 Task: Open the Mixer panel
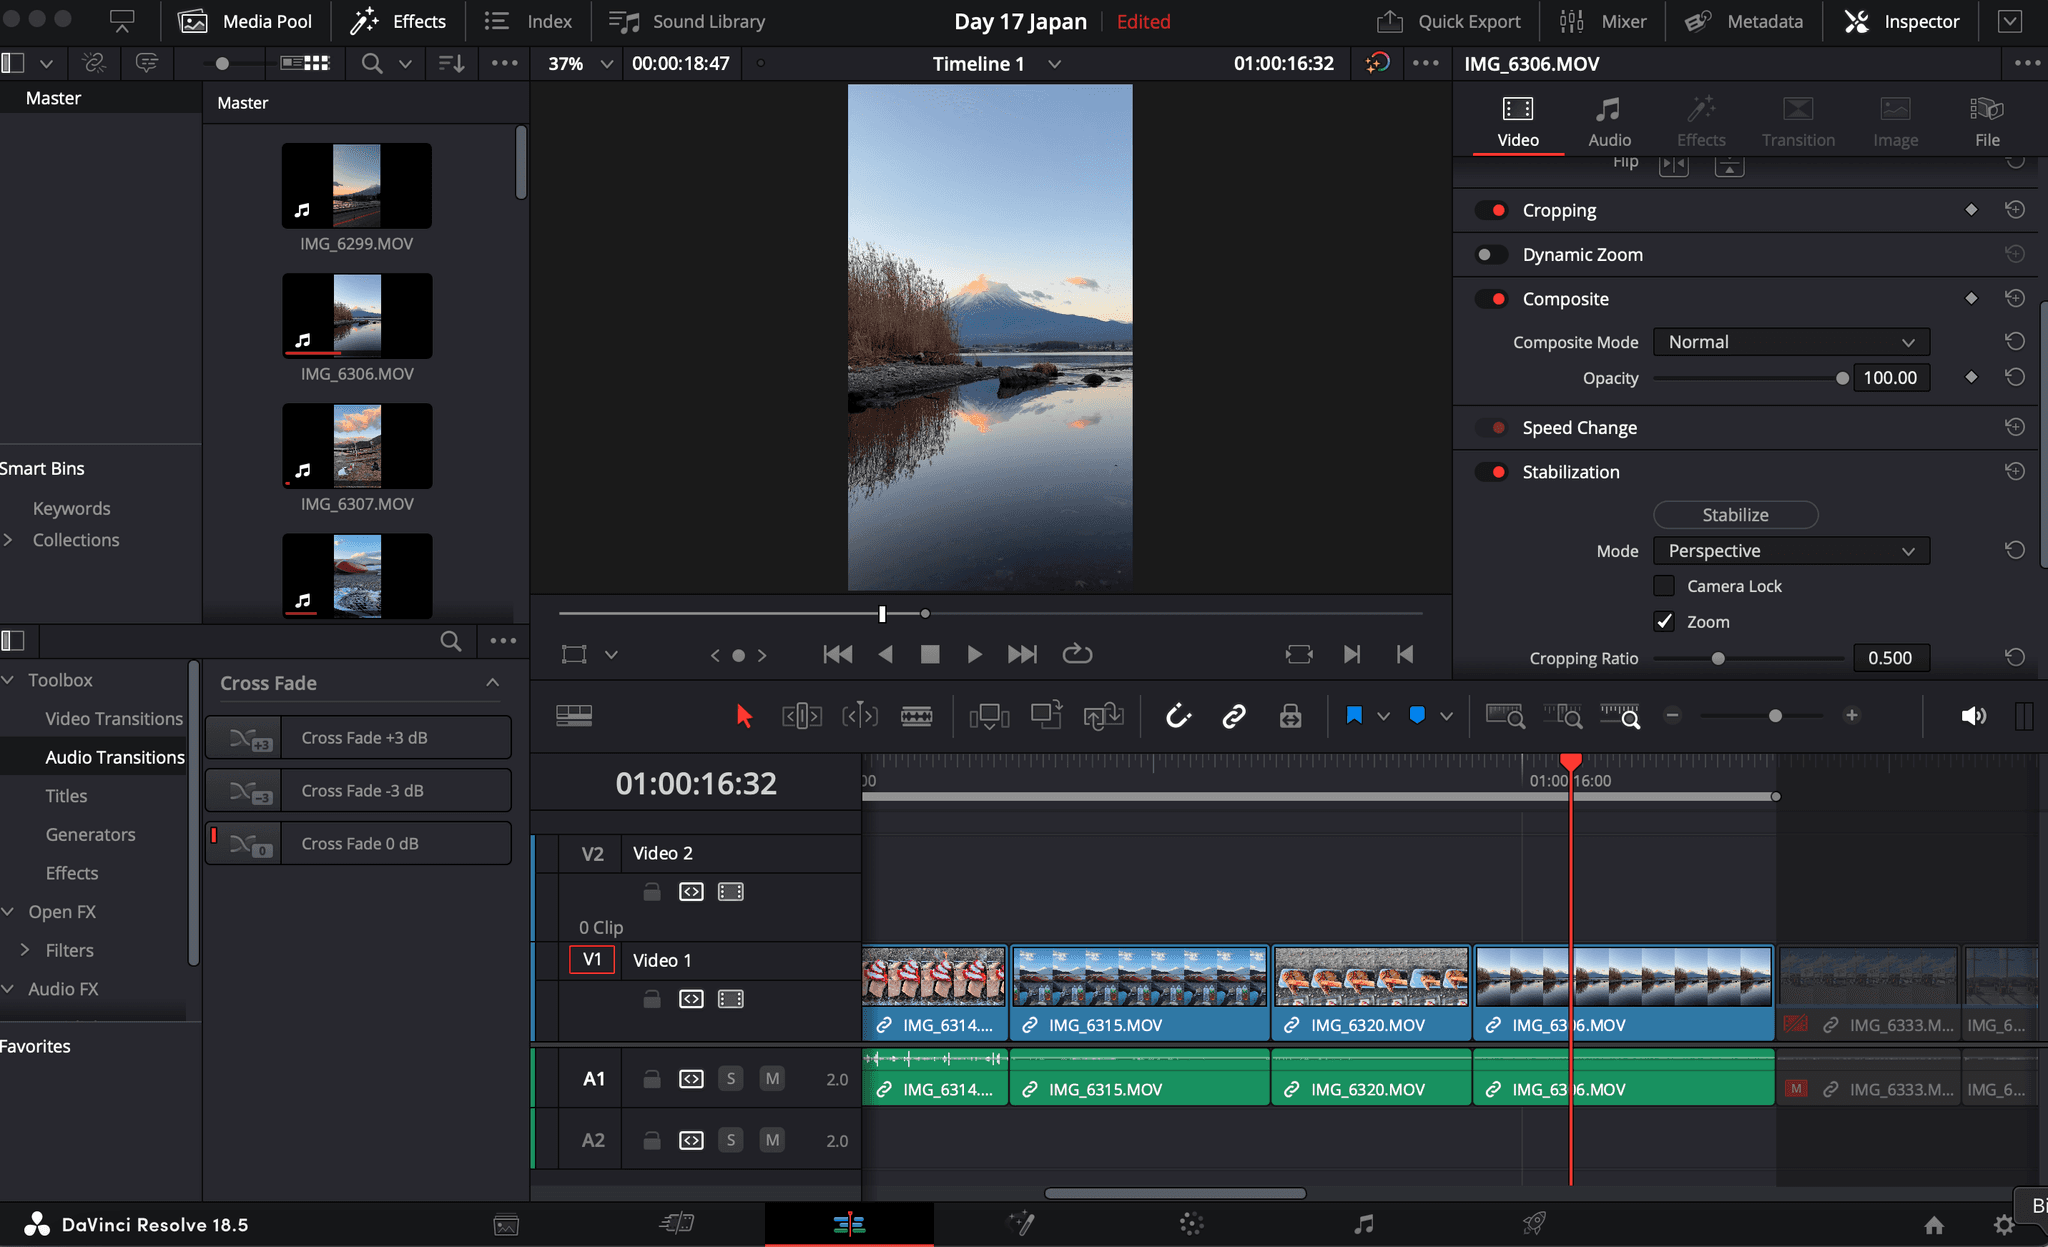point(1602,21)
